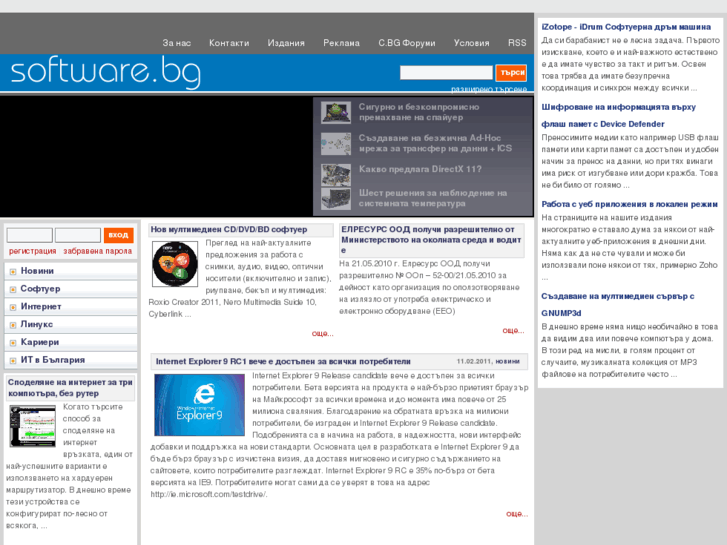Open iZotope - iDrum drum machine article
The width and height of the screenshot is (727, 545).
click(x=626, y=27)
